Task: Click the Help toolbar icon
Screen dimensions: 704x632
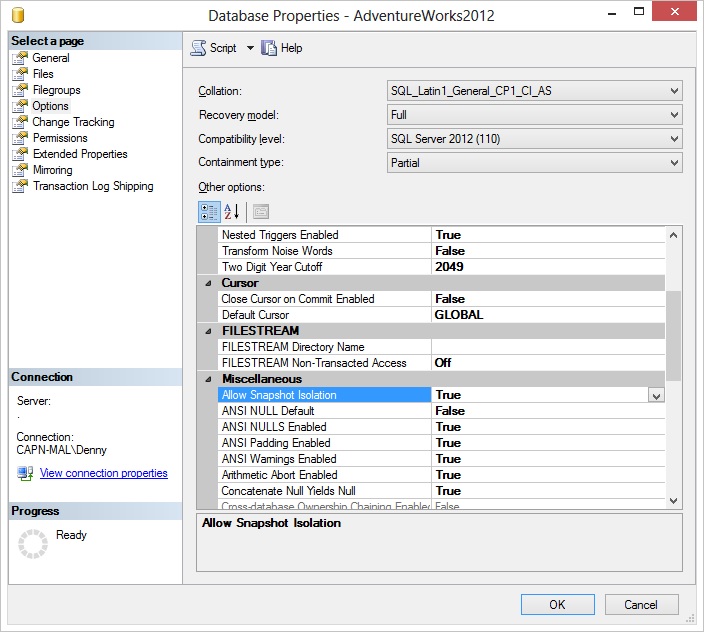Action: tap(269, 48)
